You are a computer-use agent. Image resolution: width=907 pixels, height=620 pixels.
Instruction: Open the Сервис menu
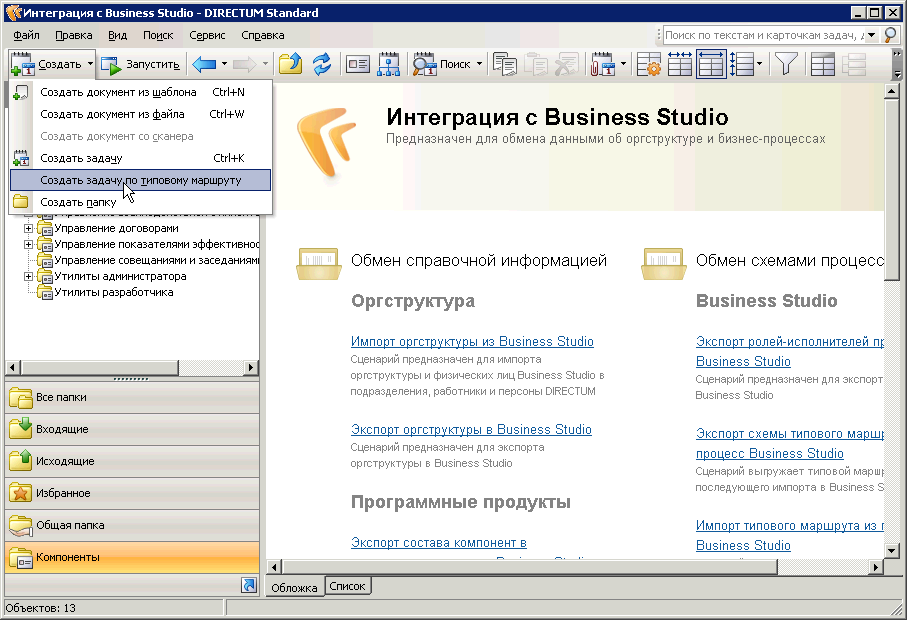[207, 35]
